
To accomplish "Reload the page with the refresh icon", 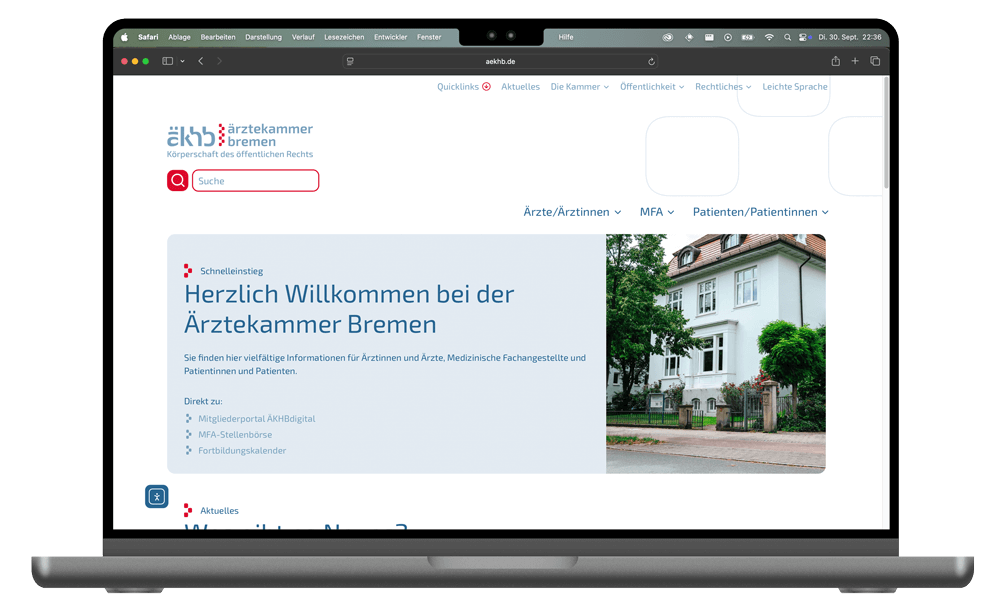I will coord(651,61).
